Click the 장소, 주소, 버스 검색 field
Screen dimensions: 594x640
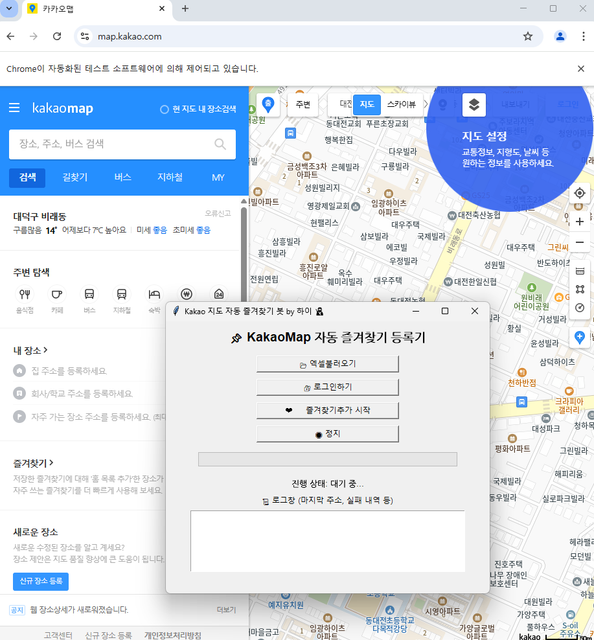coord(122,144)
